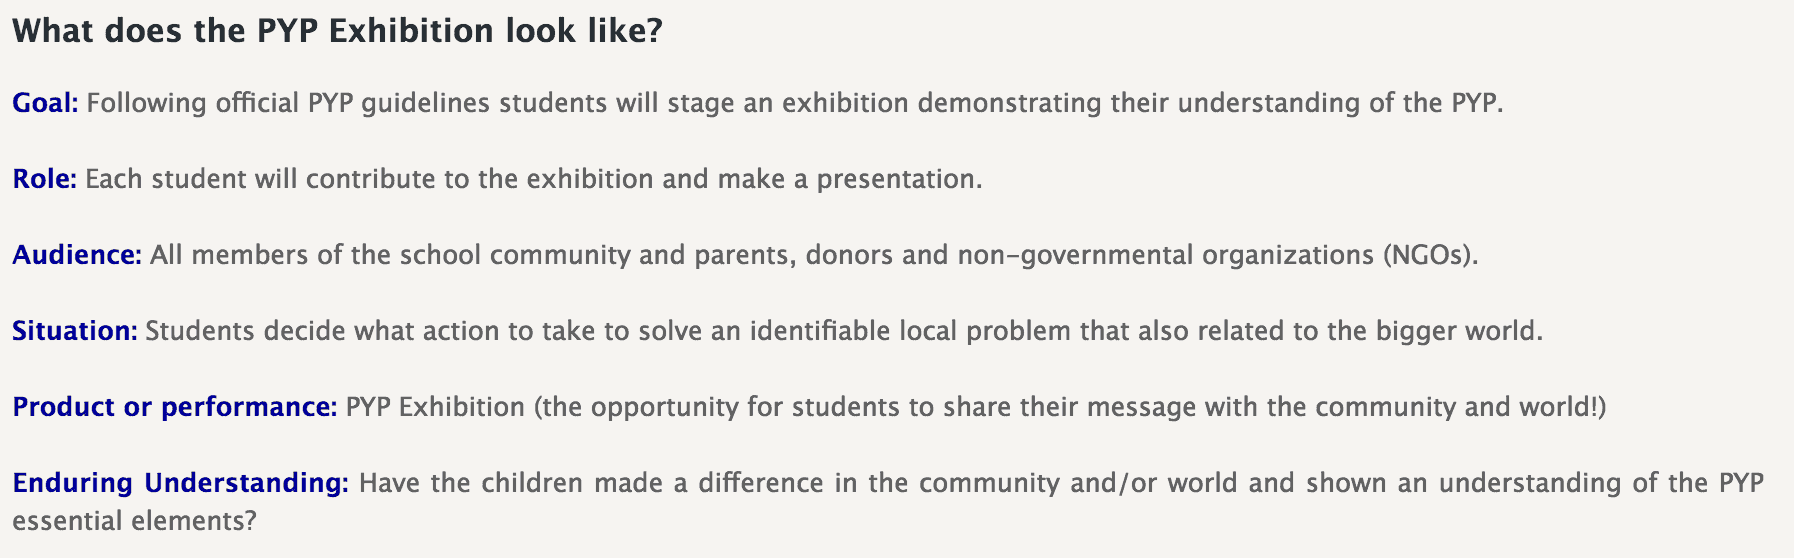
Task: Click "PYP Exhibition" after Product or performance
Action: tap(435, 407)
